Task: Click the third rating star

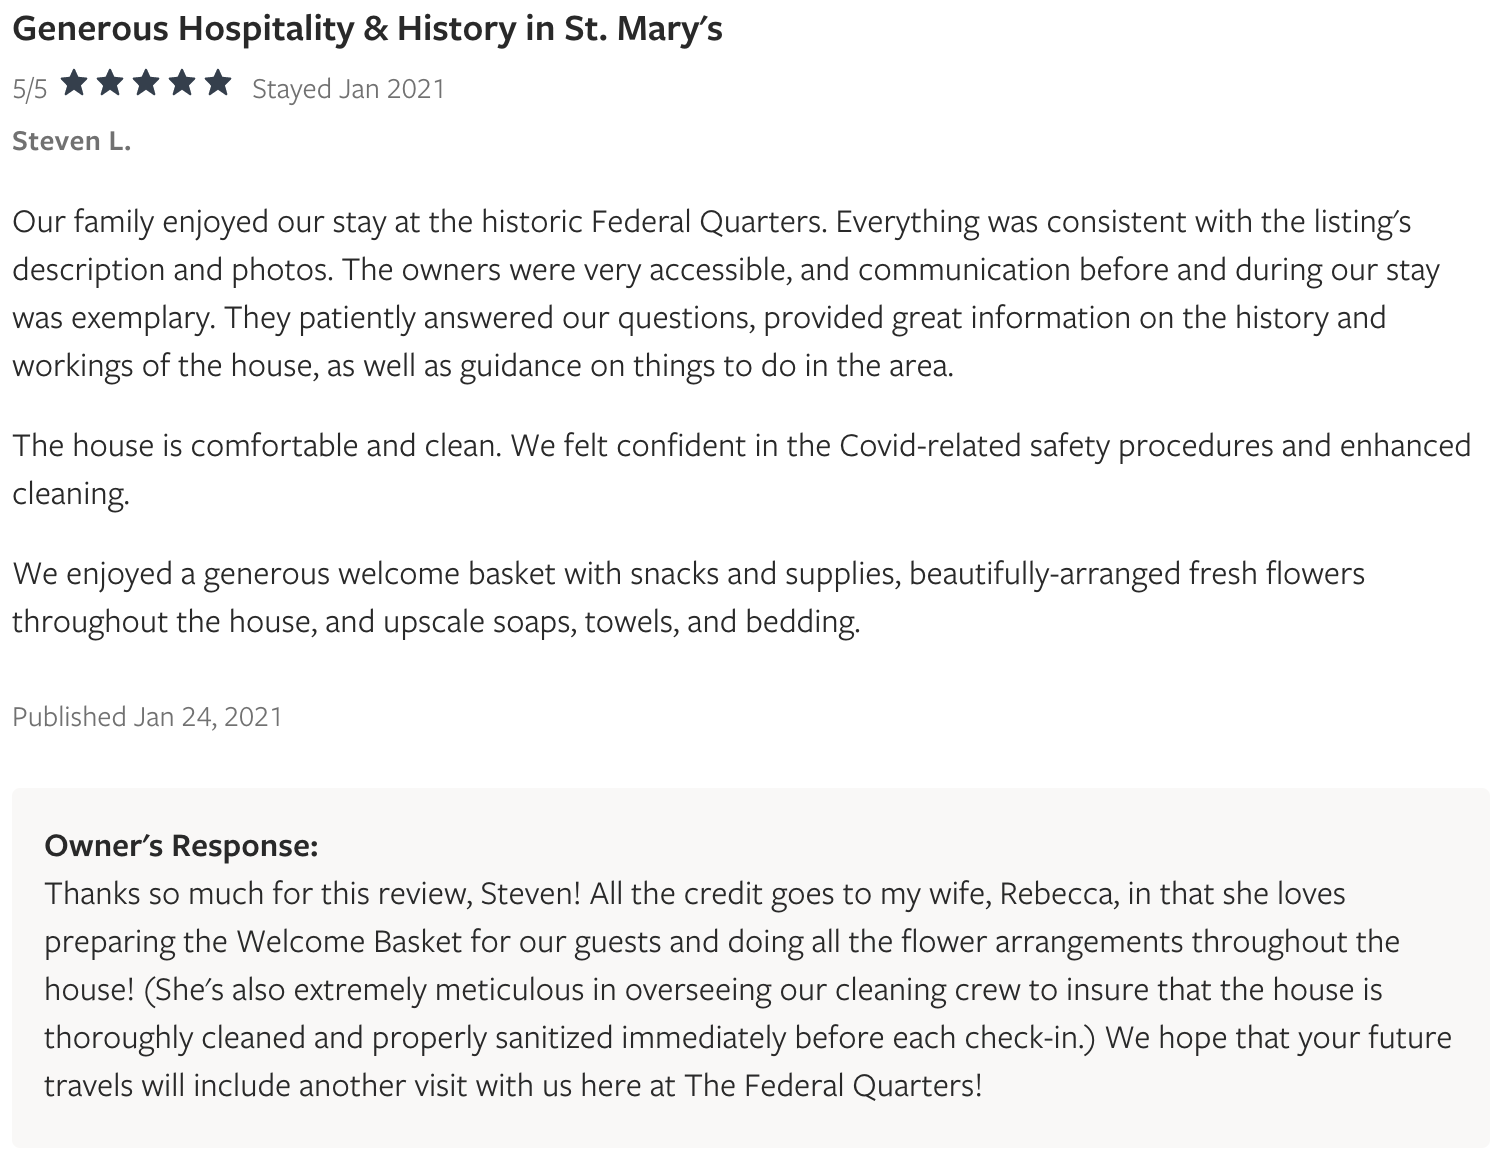Action: (x=146, y=83)
